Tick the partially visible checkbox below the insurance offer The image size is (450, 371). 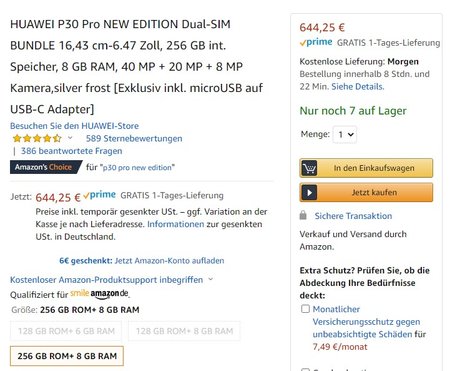pos(305,369)
